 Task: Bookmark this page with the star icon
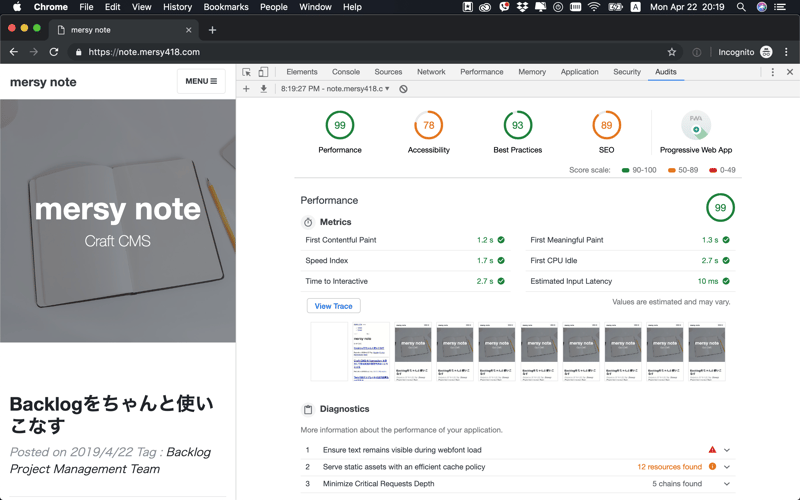click(672, 52)
